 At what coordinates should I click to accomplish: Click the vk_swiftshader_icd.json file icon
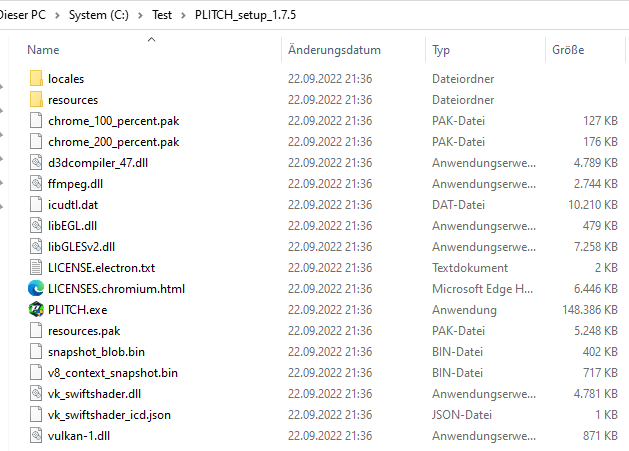point(36,414)
